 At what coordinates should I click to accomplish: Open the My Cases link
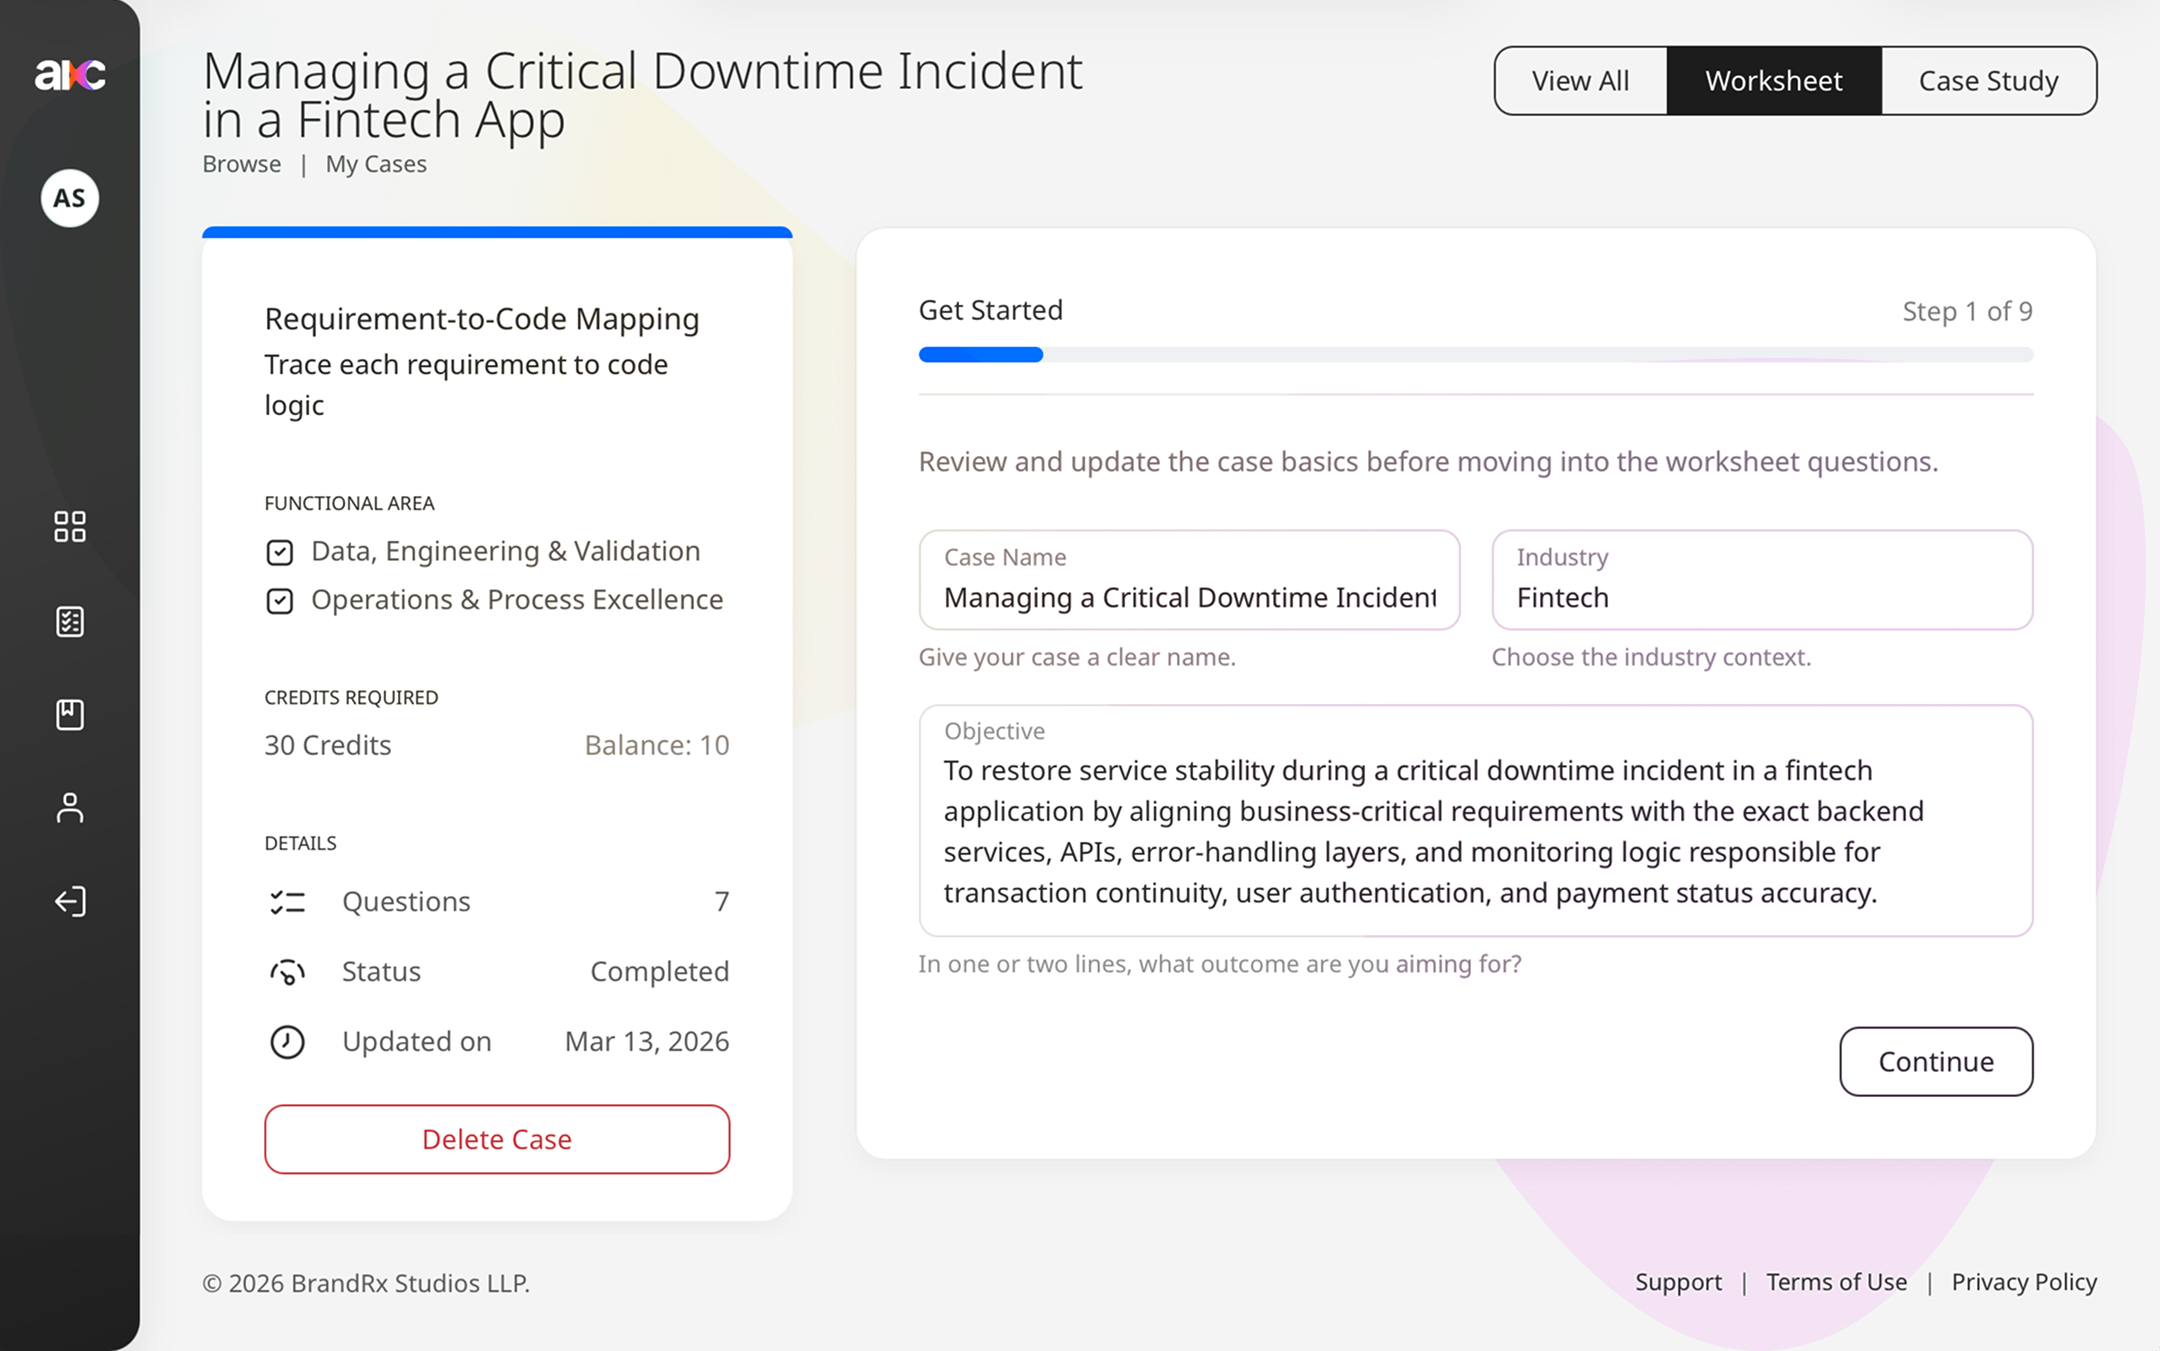(x=376, y=164)
